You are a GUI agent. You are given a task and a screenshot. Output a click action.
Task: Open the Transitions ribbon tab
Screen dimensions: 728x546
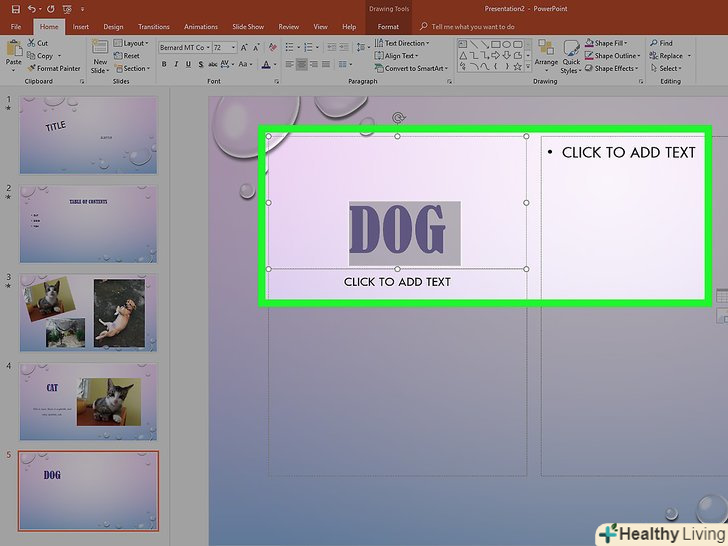pyautogui.click(x=153, y=27)
